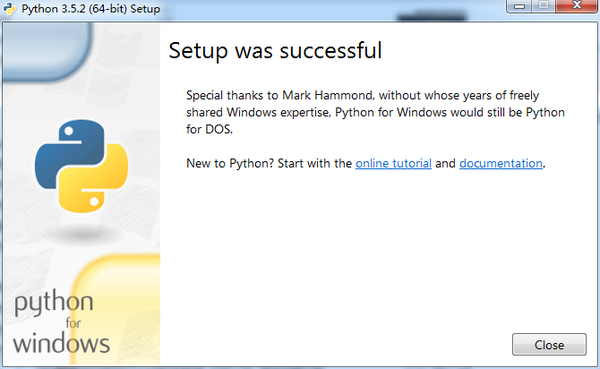
Task: Click the 'New to Python?' text
Action: click(x=230, y=163)
